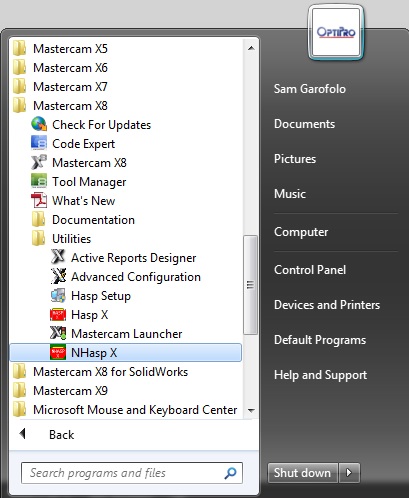Open Control Panel
The height and width of the screenshot is (498, 409).
click(x=310, y=270)
